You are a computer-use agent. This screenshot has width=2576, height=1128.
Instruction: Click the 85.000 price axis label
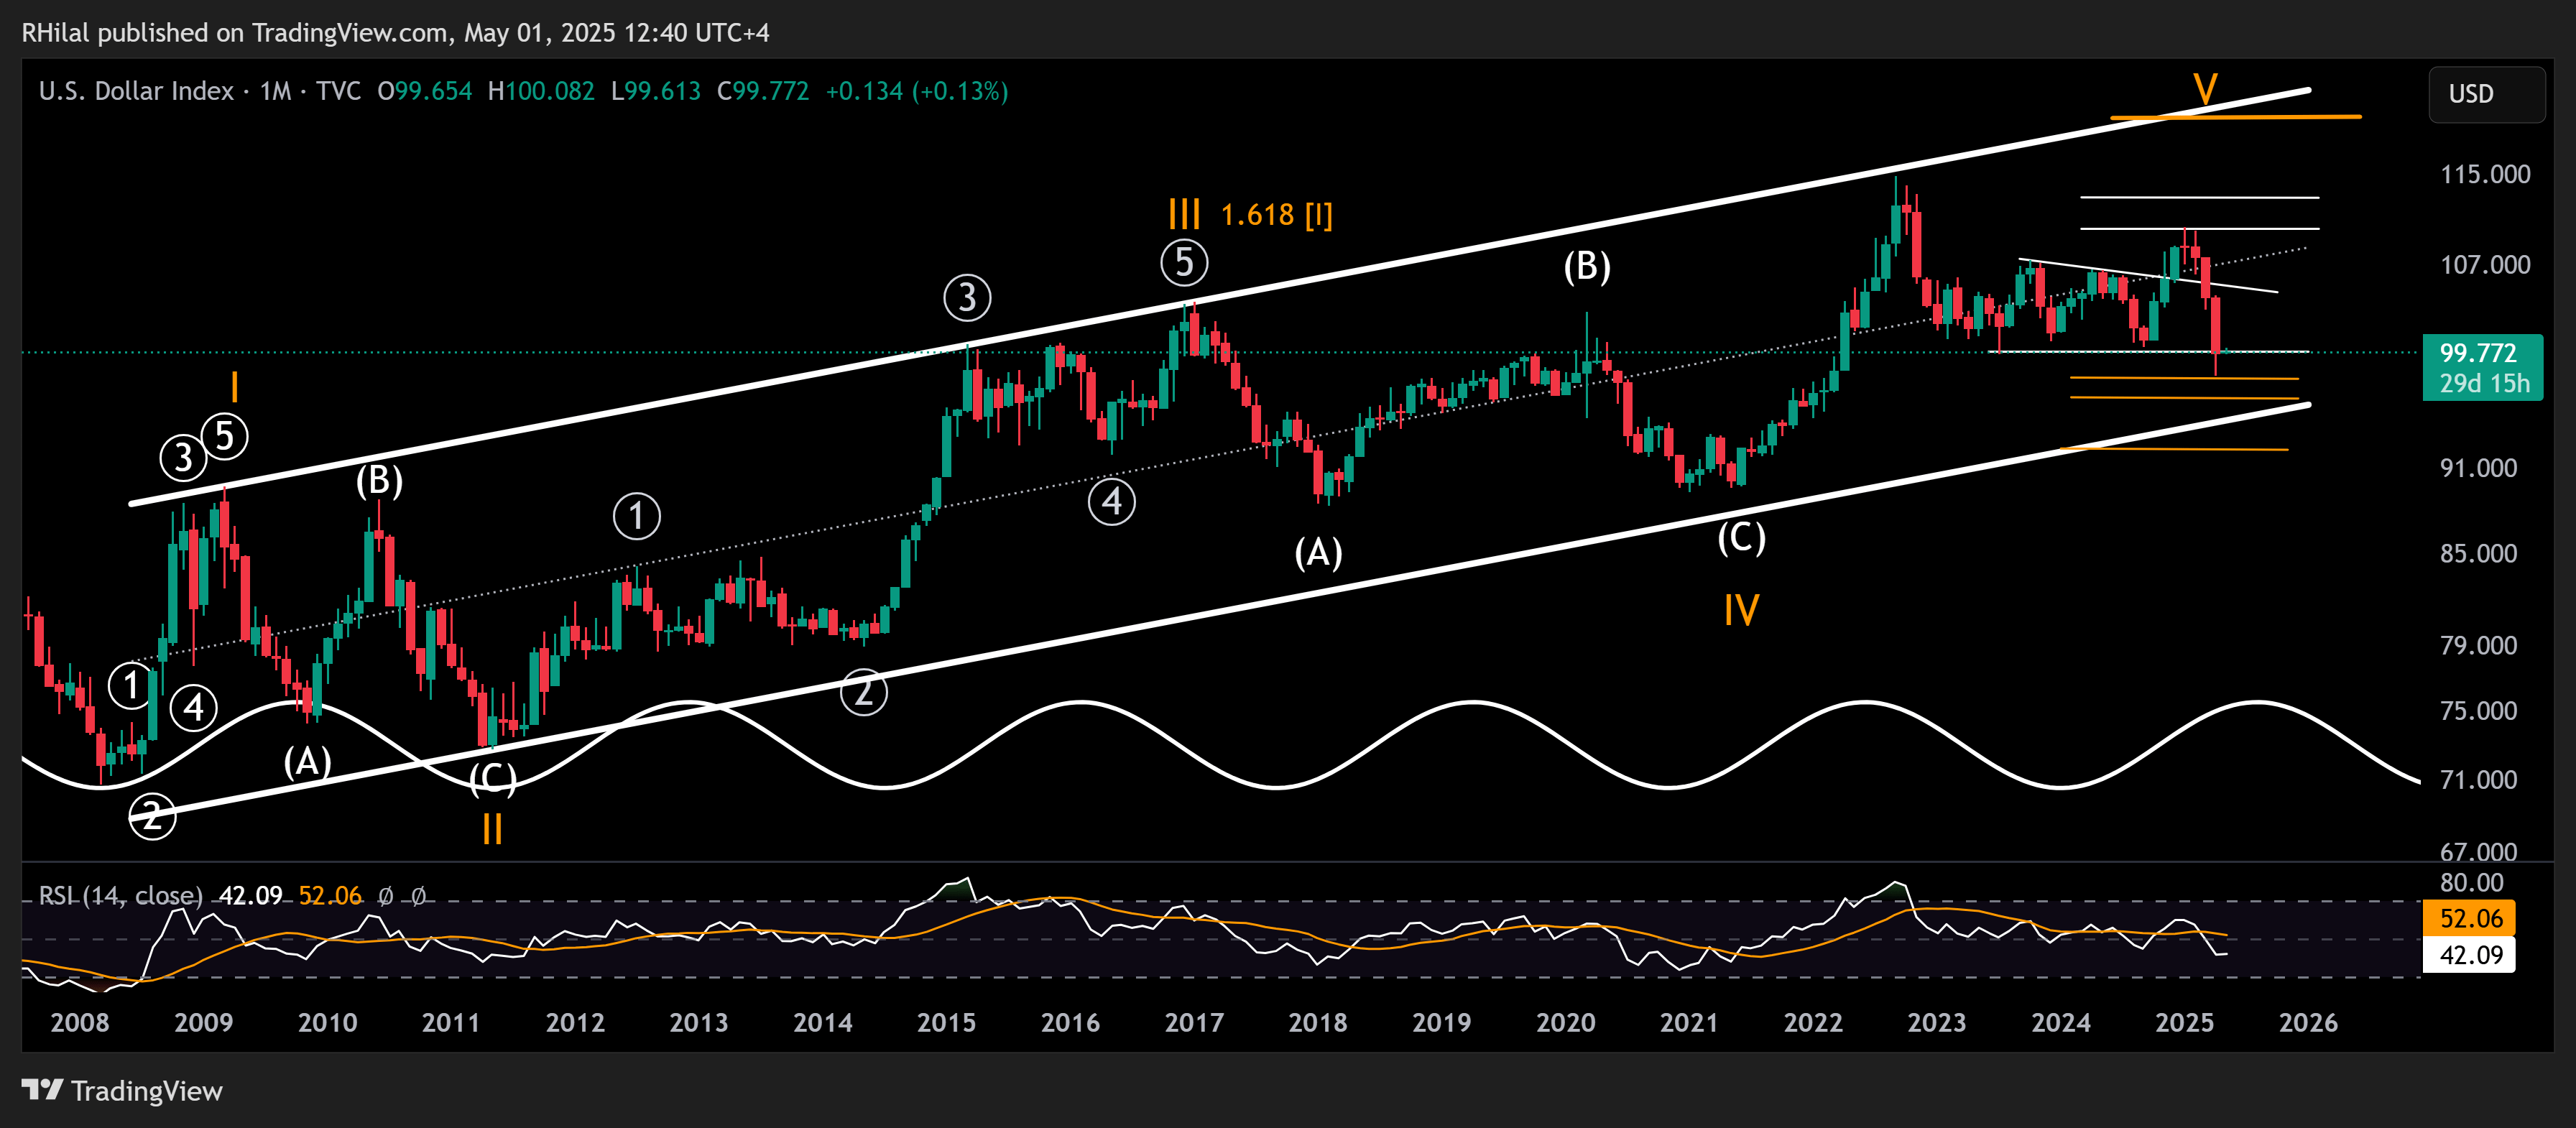pyautogui.click(x=2478, y=553)
